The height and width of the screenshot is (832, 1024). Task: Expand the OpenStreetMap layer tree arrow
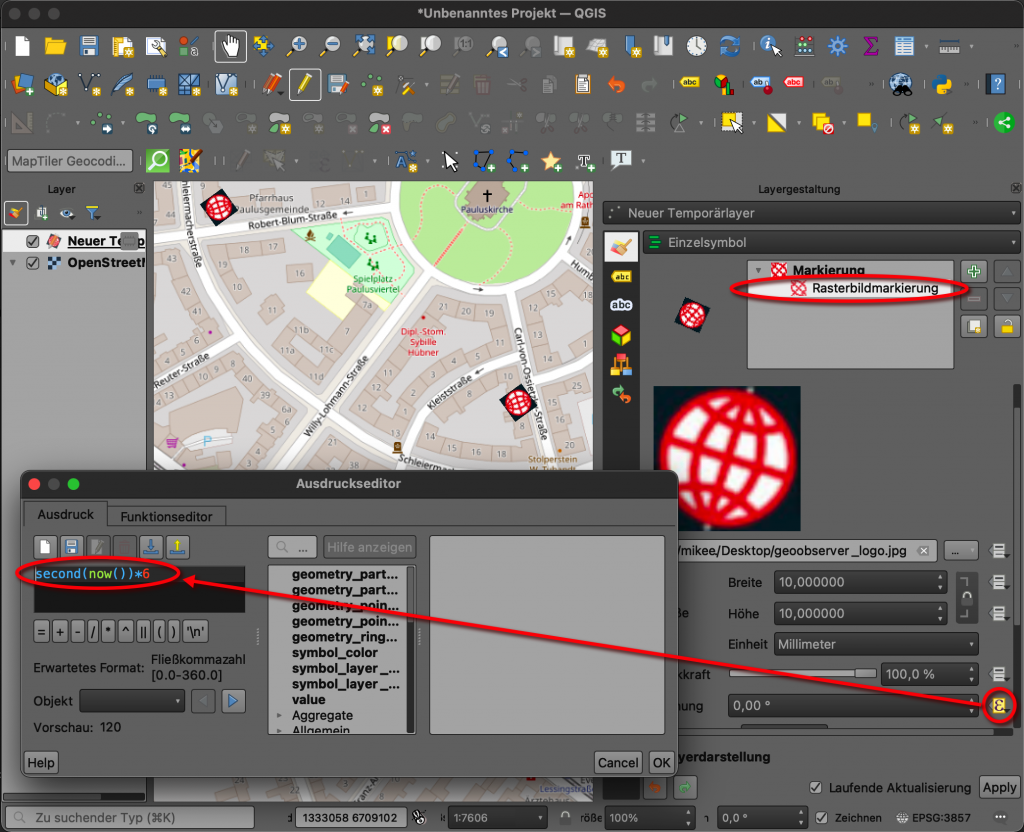click(x=12, y=263)
